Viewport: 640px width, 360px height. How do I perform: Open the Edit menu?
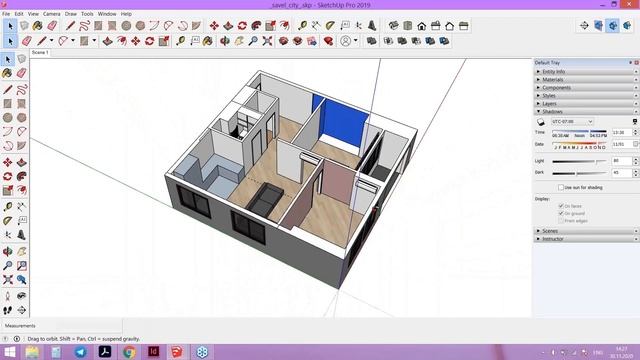19,14
